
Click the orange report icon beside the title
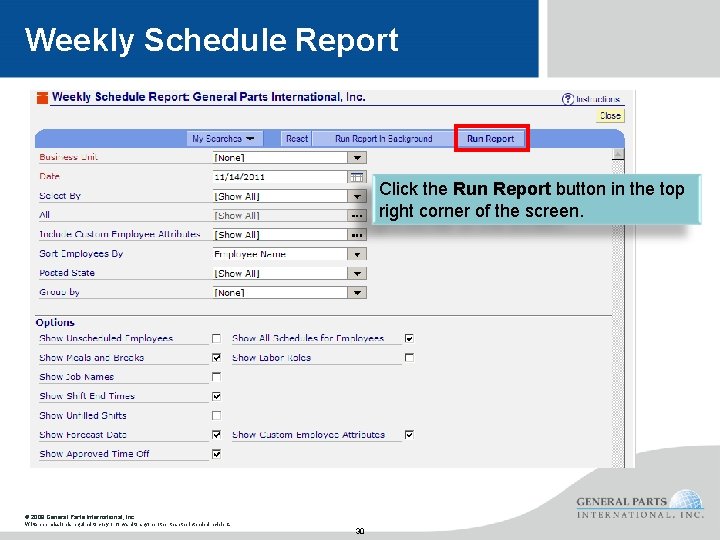coord(42,97)
